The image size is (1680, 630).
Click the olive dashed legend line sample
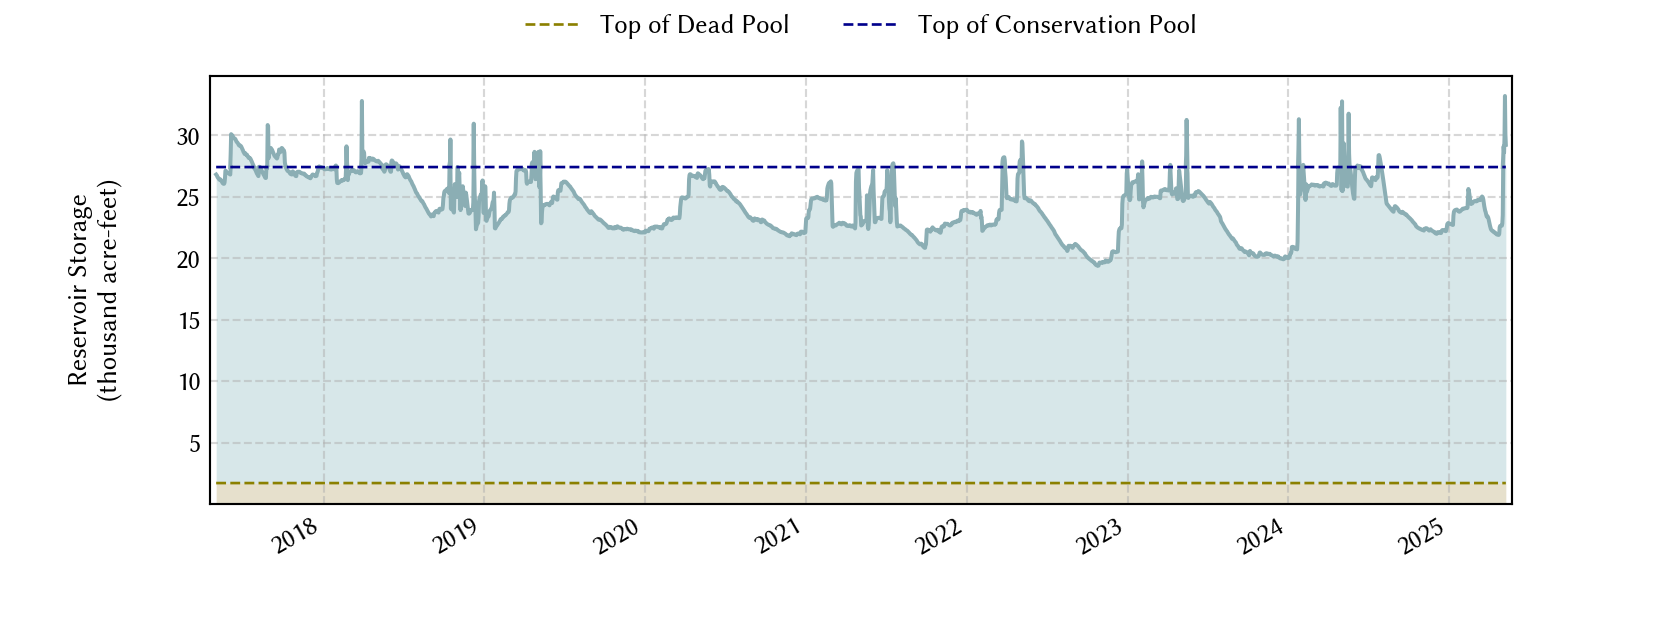pyautogui.click(x=552, y=25)
